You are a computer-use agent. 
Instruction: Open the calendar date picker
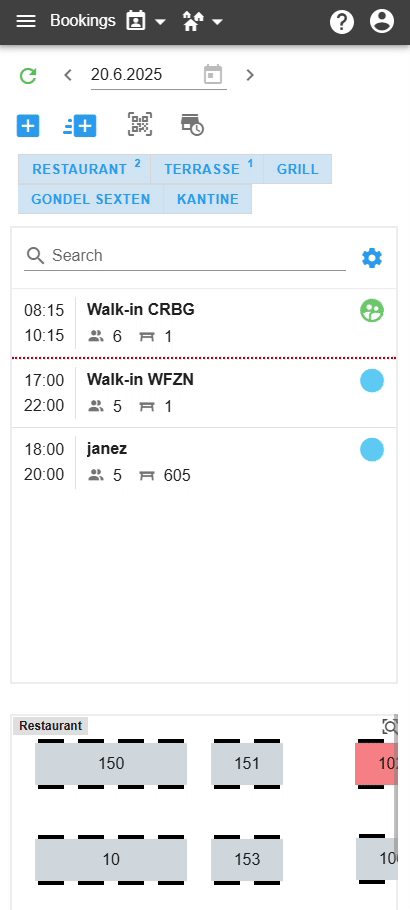pos(213,75)
